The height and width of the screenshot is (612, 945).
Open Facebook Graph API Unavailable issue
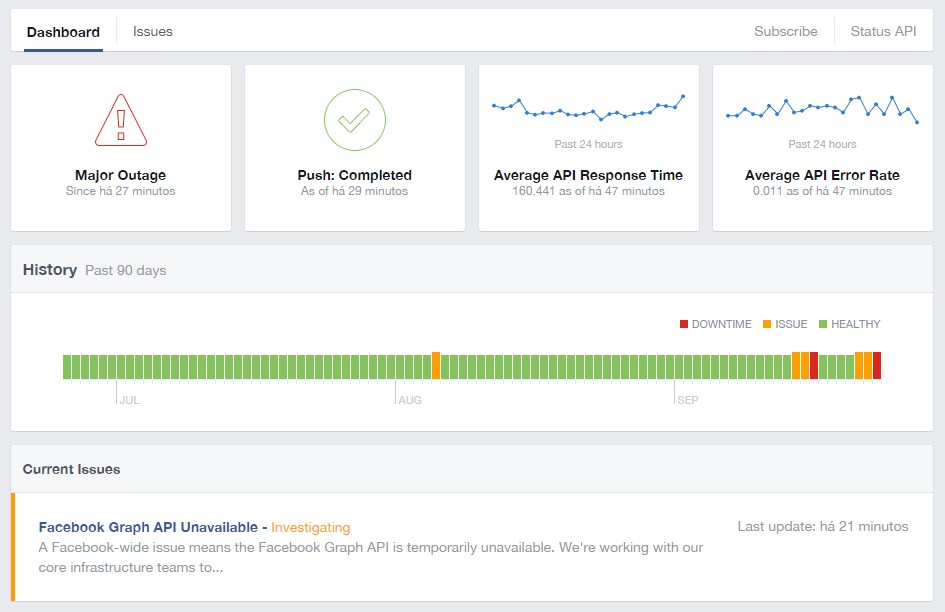click(x=148, y=527)
